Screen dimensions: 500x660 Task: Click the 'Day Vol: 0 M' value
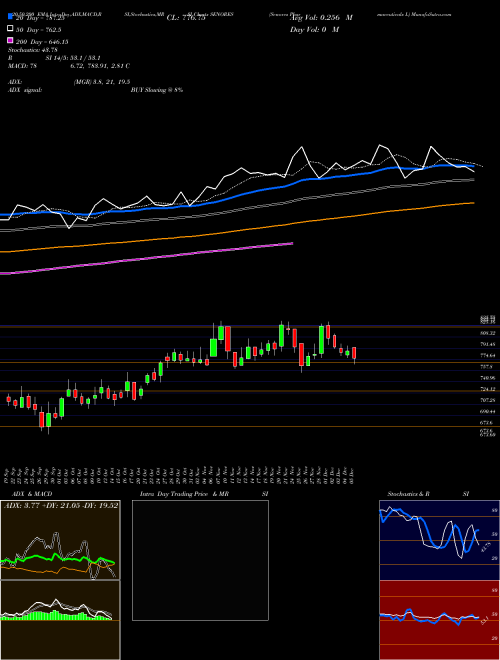point(314,30)
